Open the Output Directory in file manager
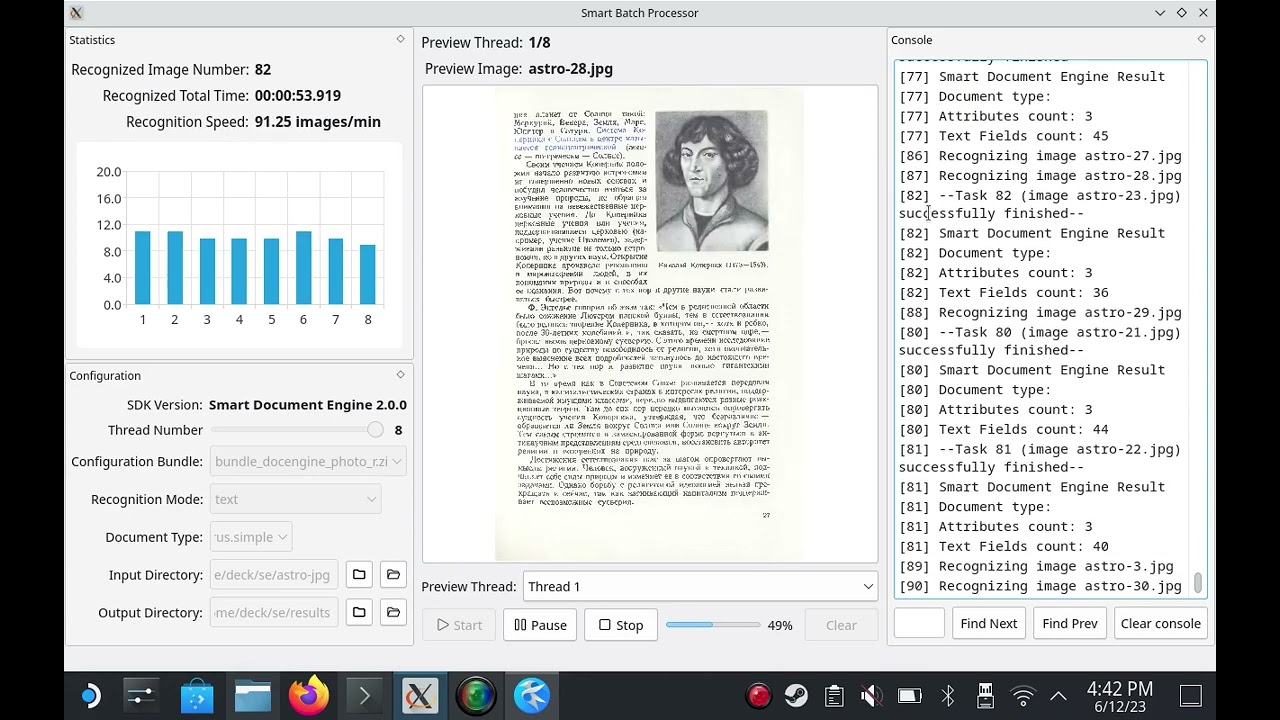1280x720 pixels. [393, 612]
